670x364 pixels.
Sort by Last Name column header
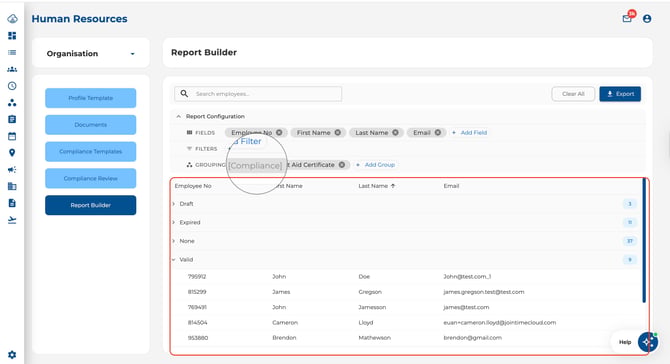[376, 186]
